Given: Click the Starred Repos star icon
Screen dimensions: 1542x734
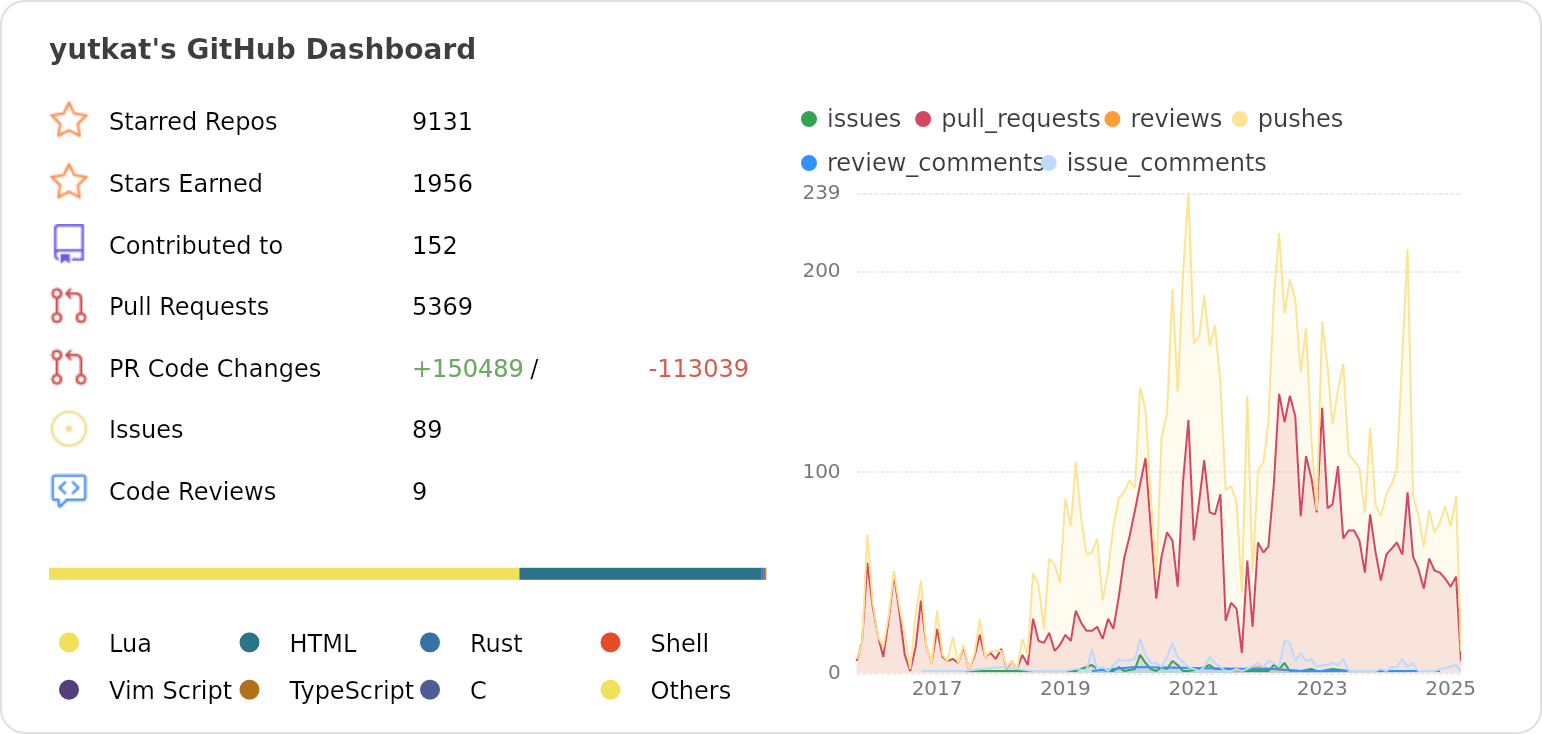Looking at the screenshot, I should (x=69, y=120).
